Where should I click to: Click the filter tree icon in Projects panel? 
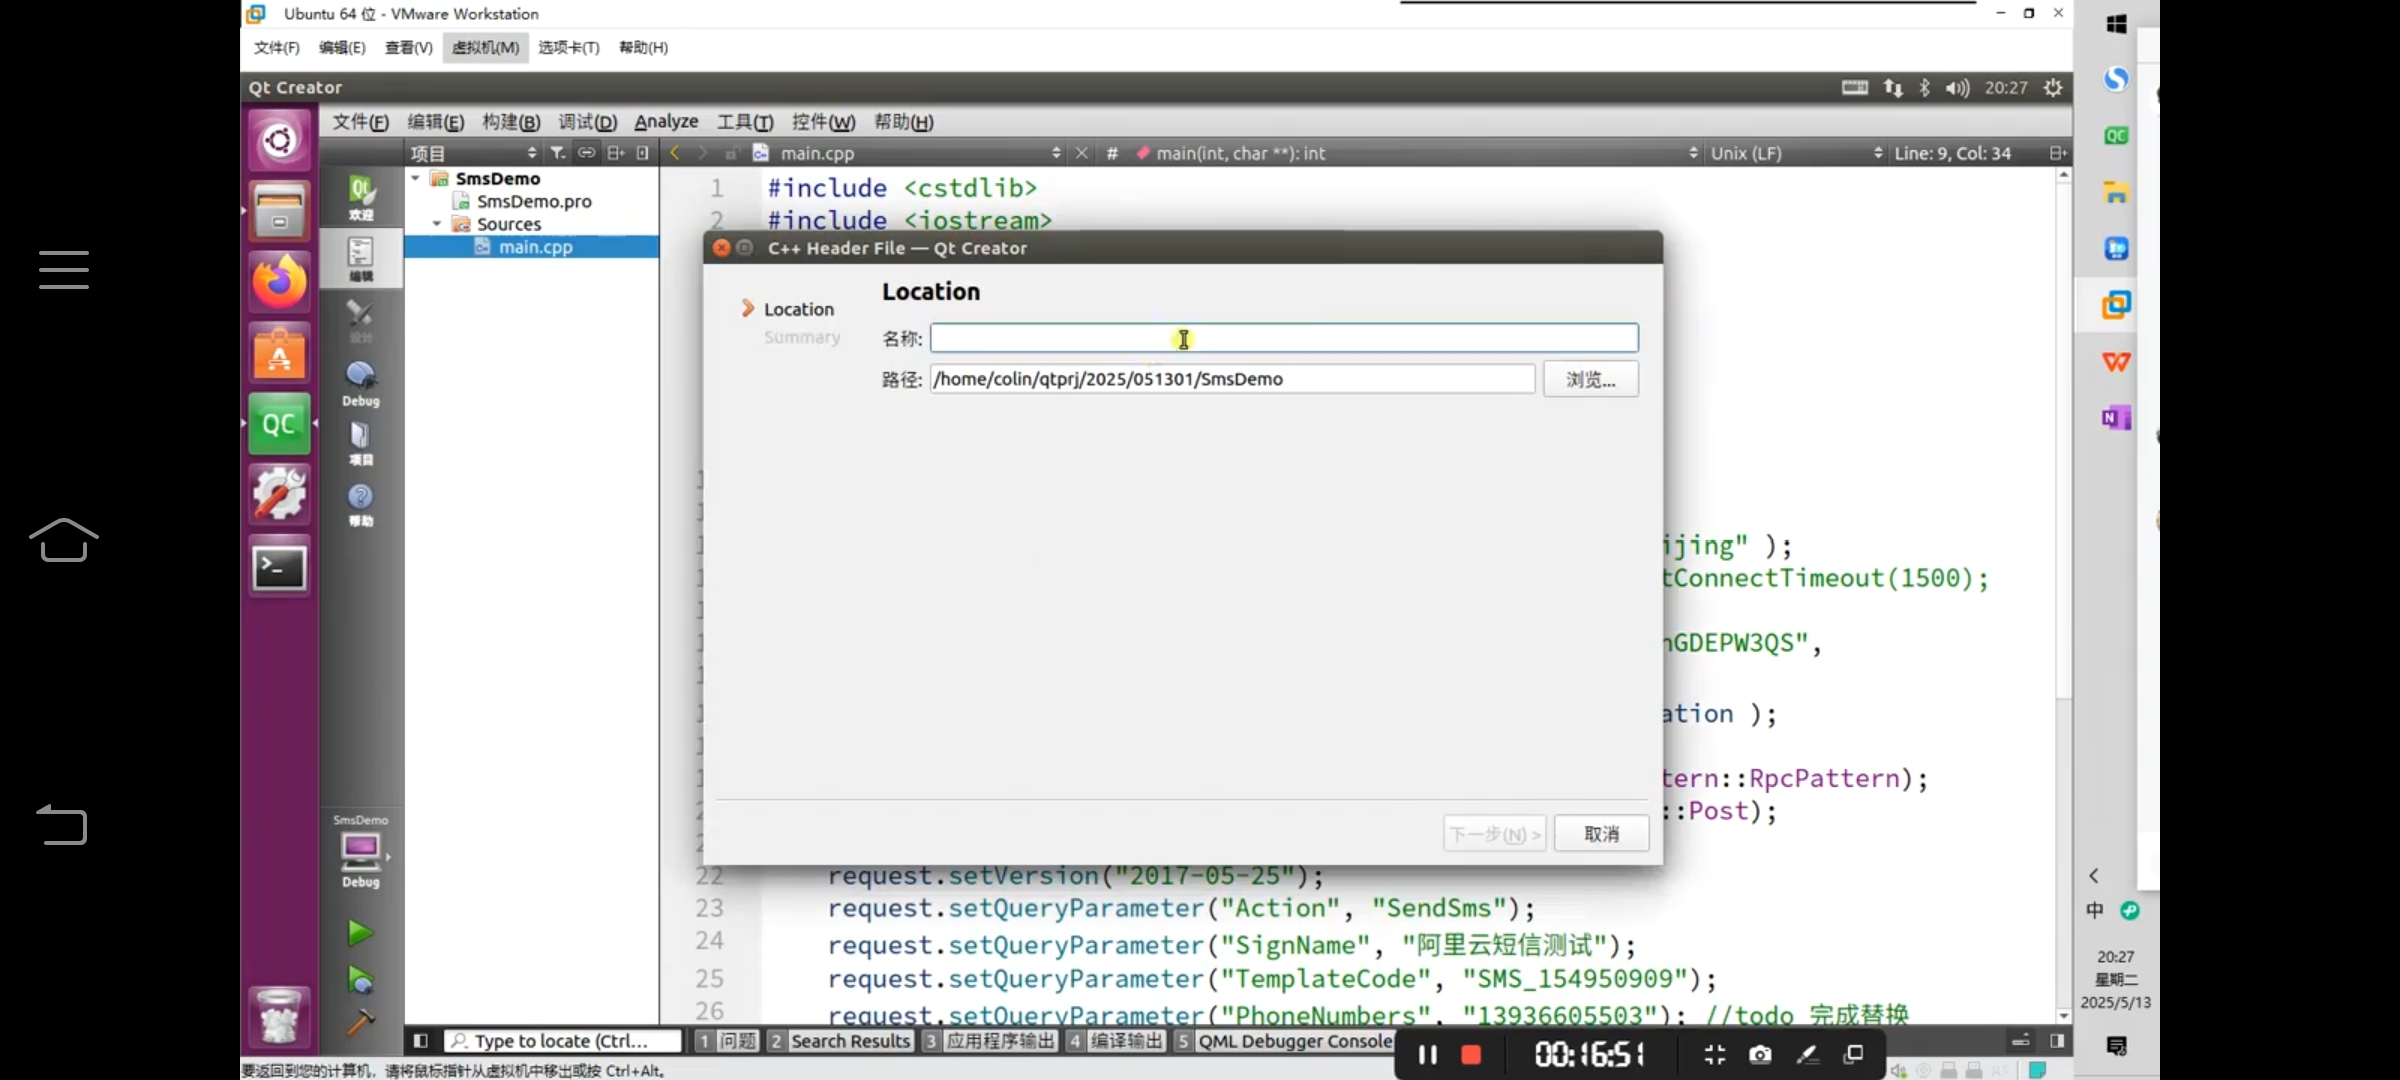(558, 153)
